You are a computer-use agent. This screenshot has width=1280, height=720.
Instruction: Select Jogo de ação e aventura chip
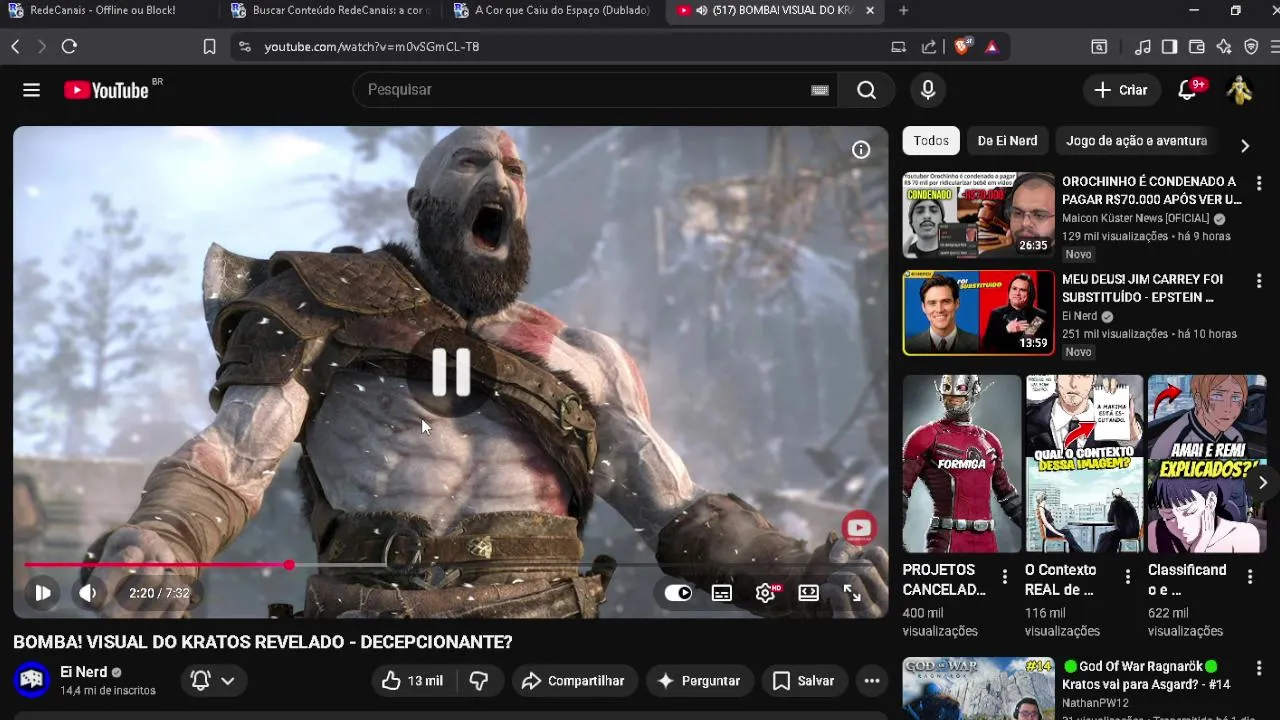pos(1136,141)
